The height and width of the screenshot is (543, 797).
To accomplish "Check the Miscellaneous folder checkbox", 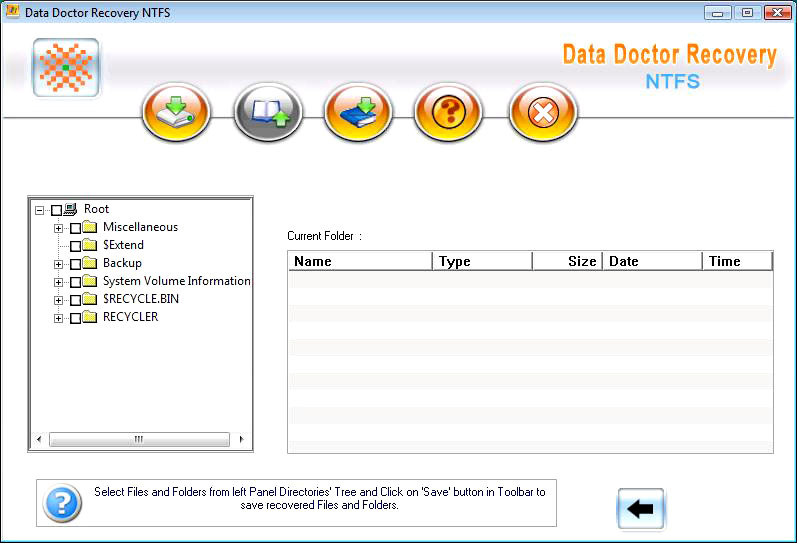I will [x=75, y=228].
